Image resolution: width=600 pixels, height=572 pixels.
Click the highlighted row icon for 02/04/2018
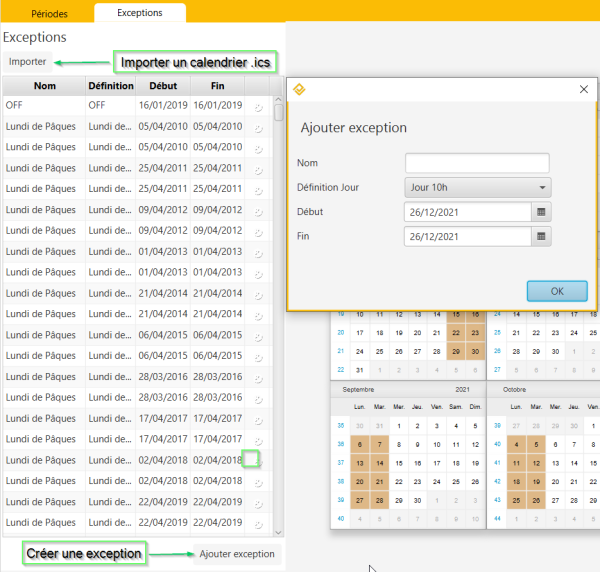point(251,459)
